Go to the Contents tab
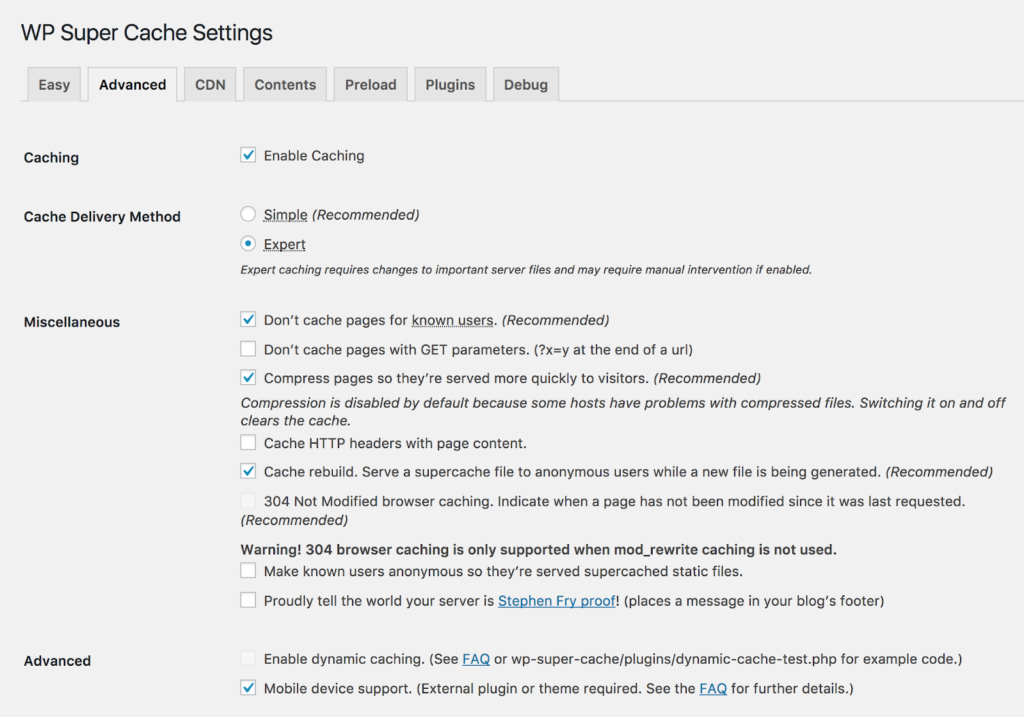 285,84
